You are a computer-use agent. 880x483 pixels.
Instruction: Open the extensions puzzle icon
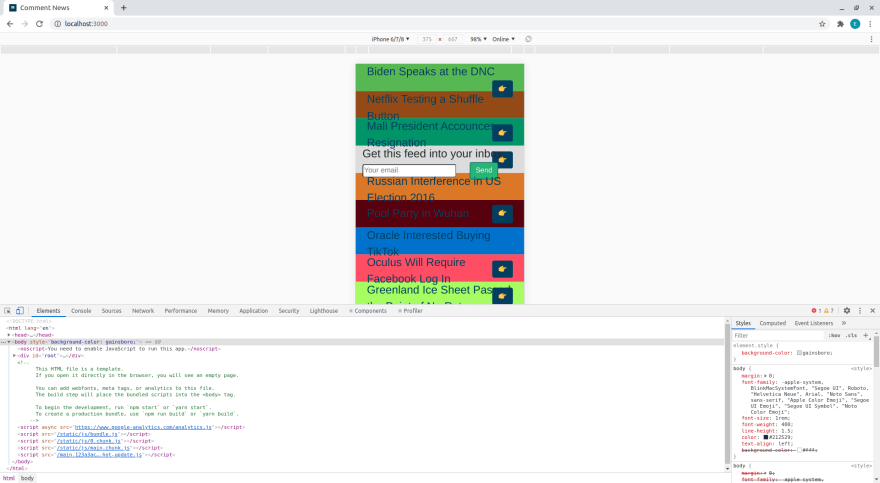coord(840,24)
